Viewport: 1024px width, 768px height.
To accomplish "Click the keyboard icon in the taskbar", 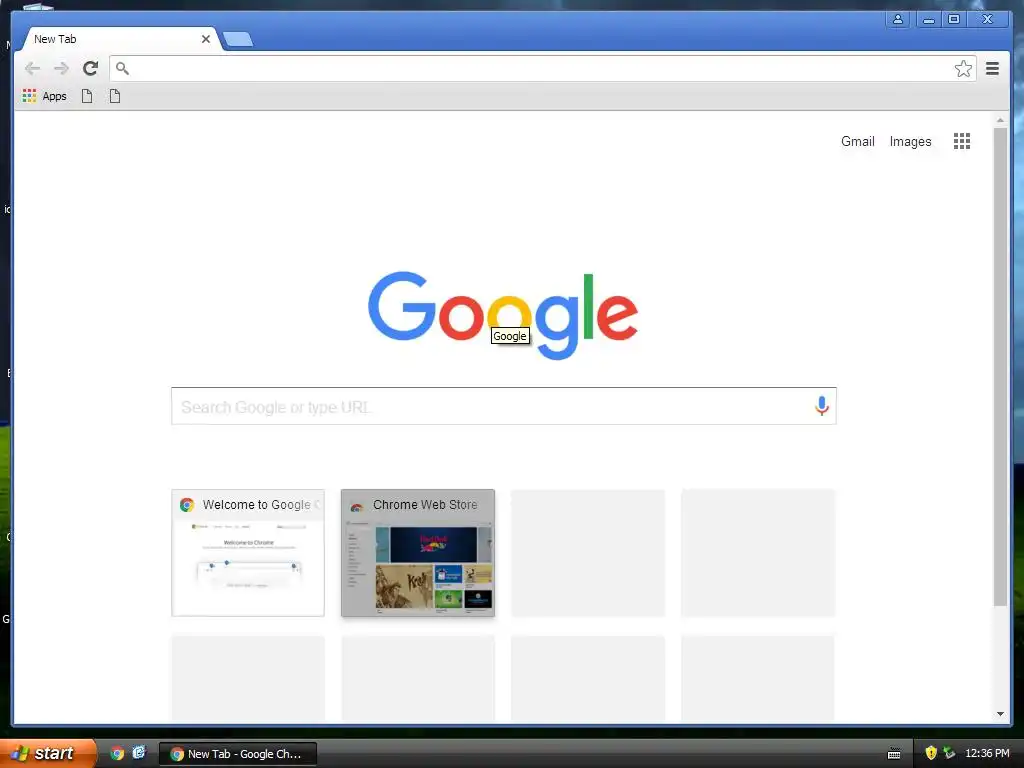I will click(894, 754).
